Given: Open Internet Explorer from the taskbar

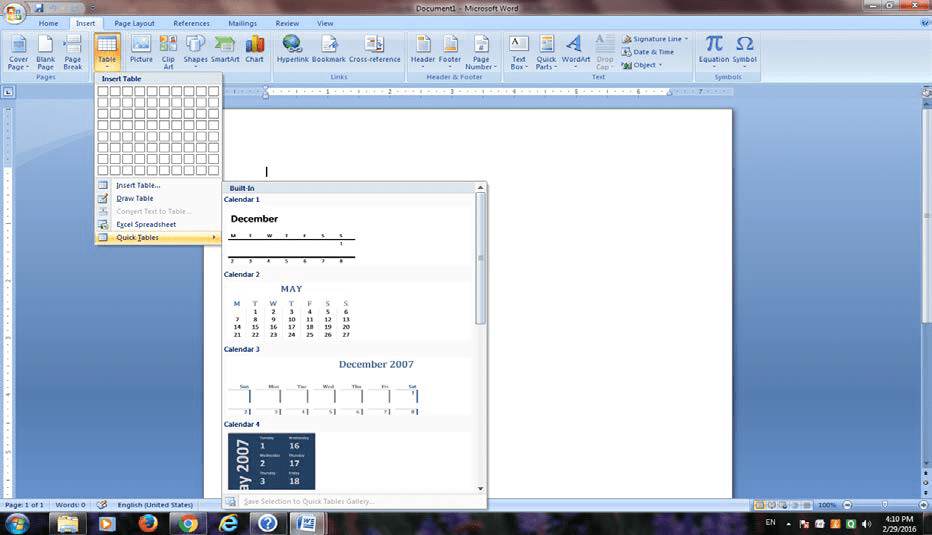Looking at the screenshot, I should click(x=228, y=524).
